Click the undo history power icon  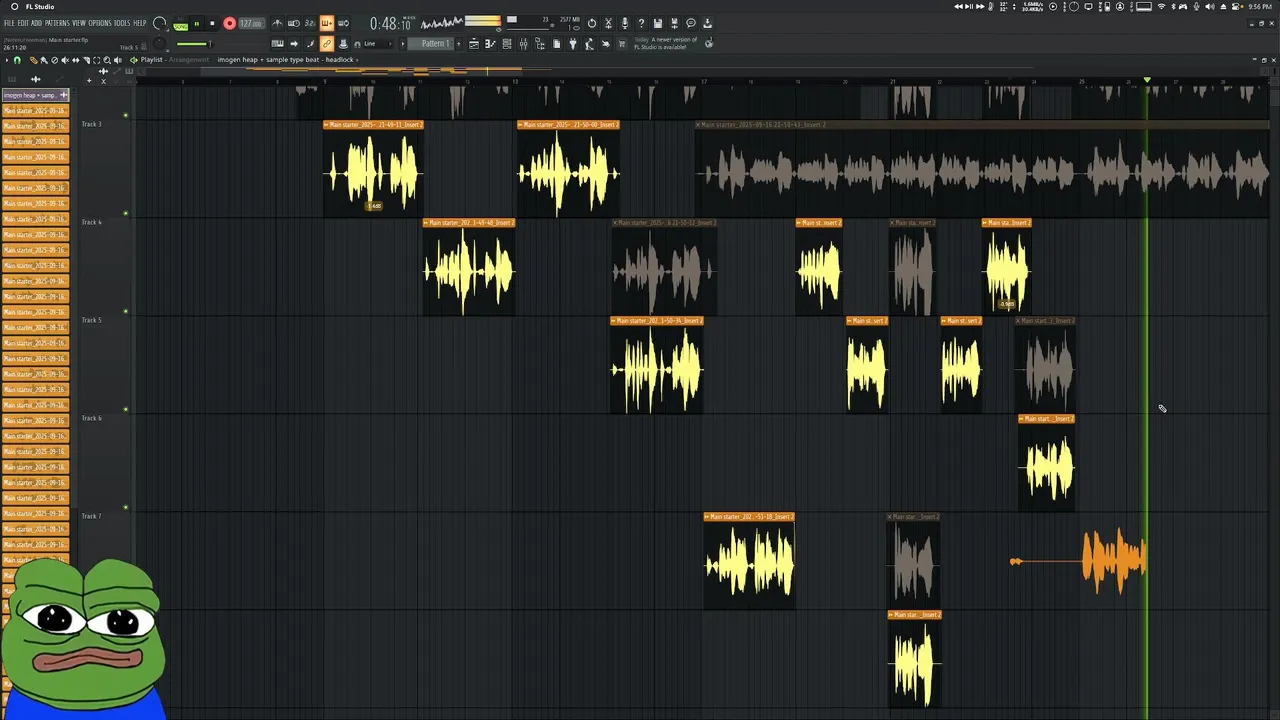pyautogui.click(x=592, y=24)
